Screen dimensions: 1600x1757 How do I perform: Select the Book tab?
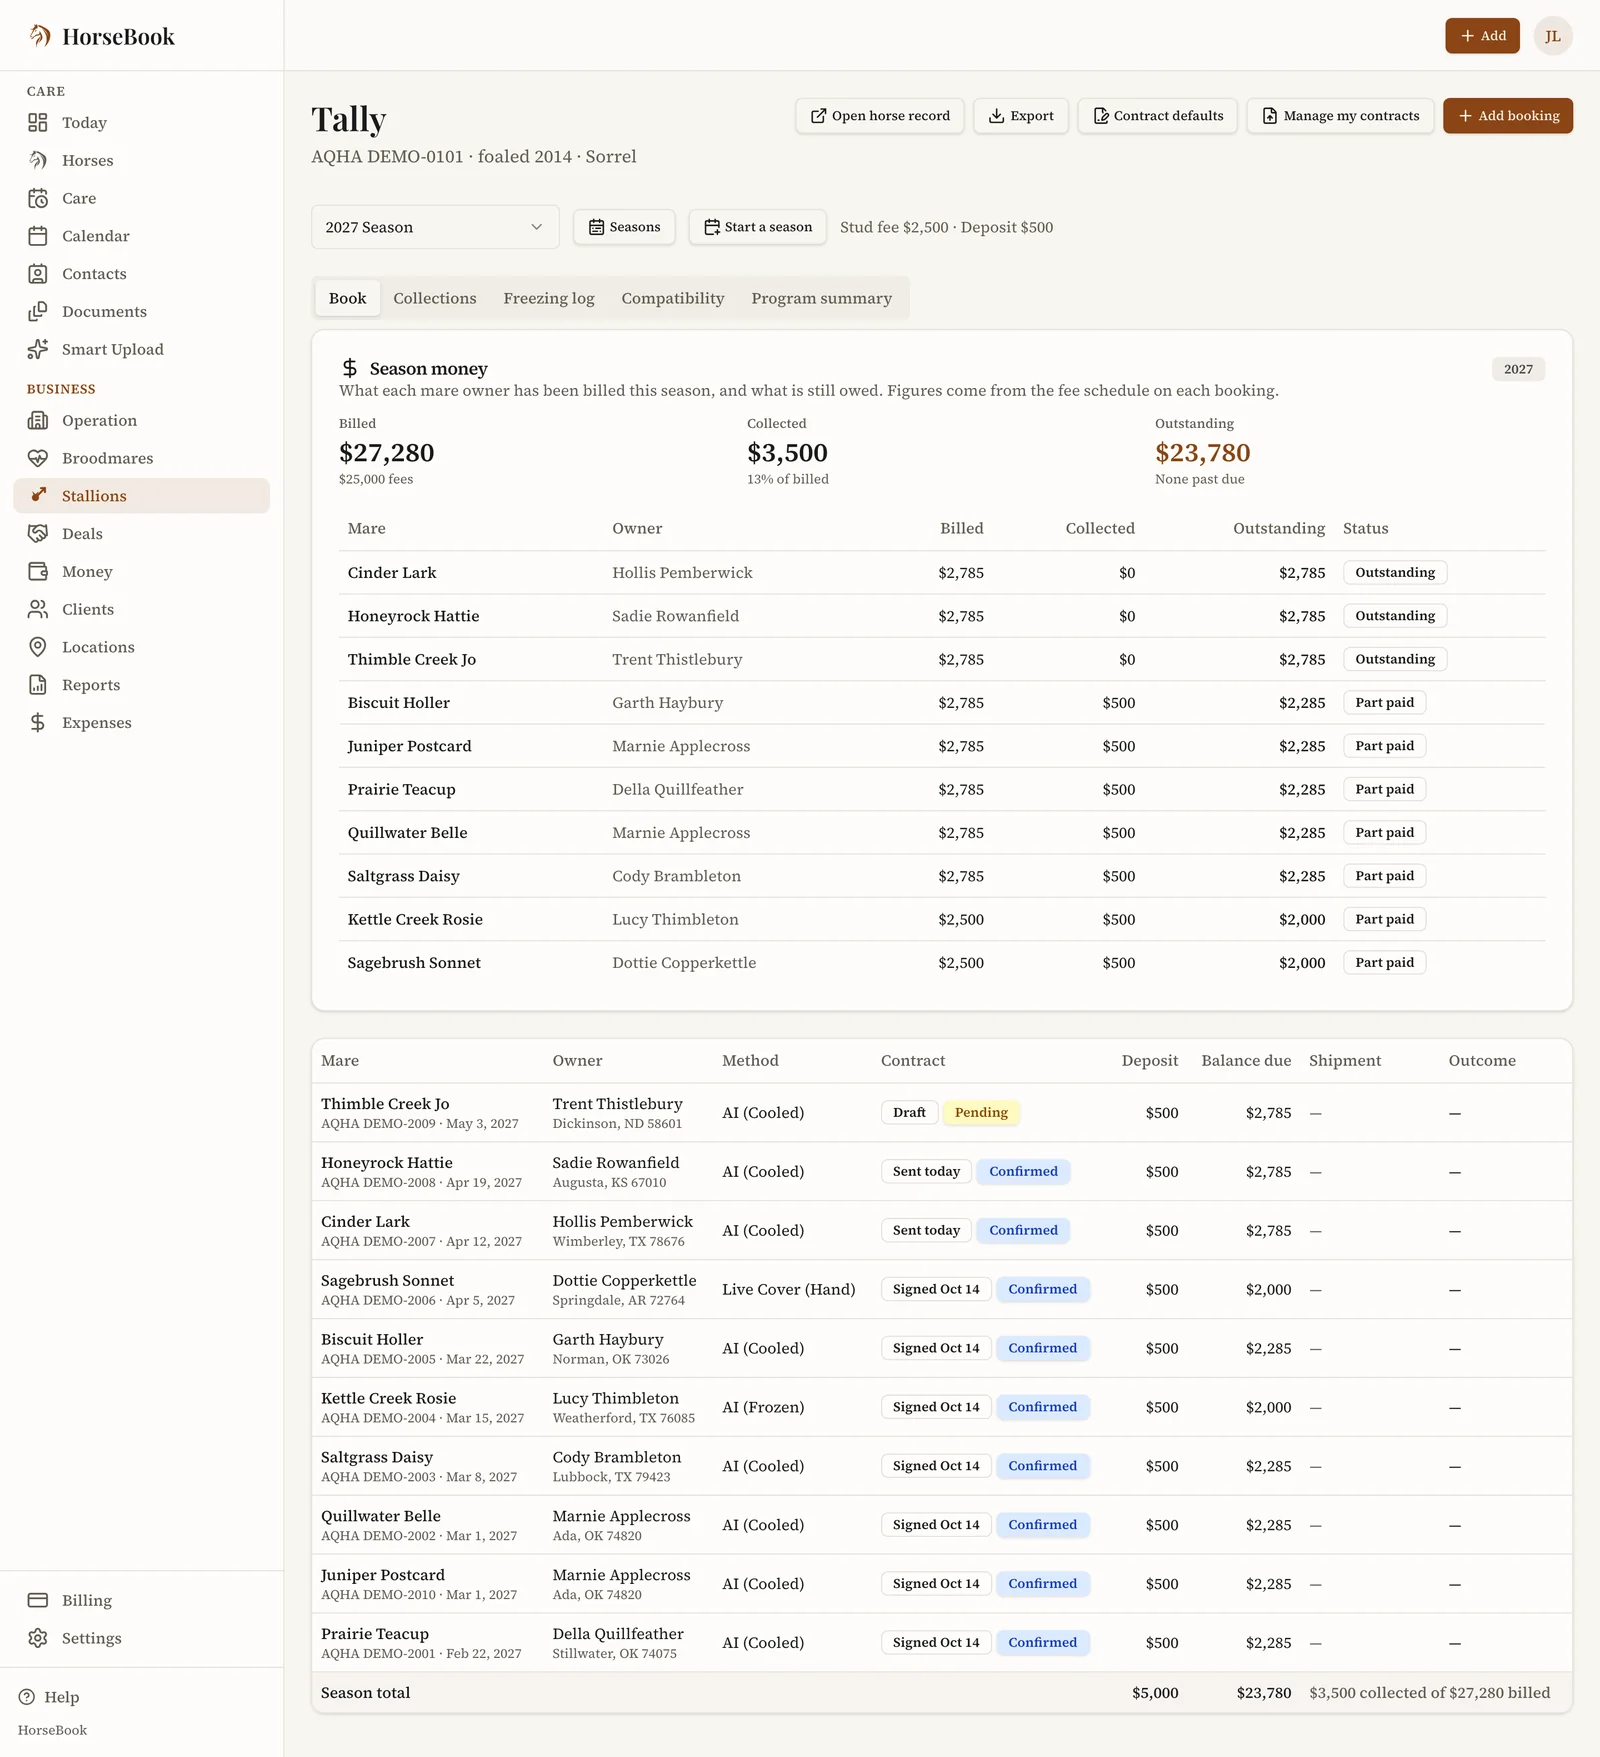pos(348,299)
